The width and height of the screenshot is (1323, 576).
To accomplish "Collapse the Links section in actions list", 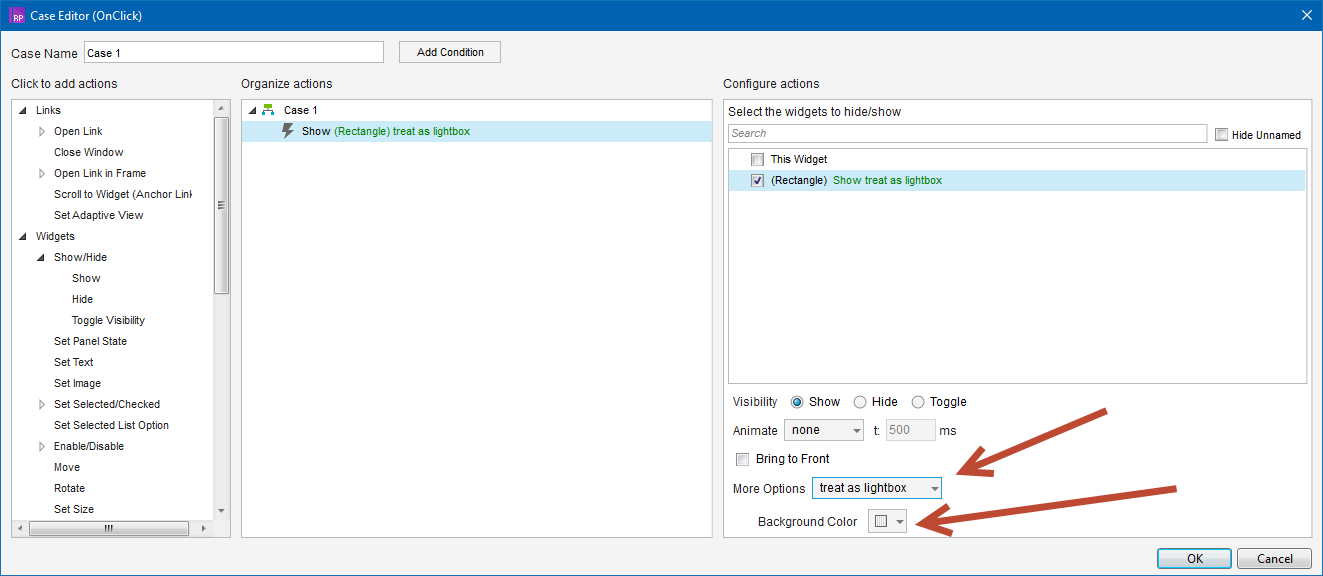I will coord(23,110).
